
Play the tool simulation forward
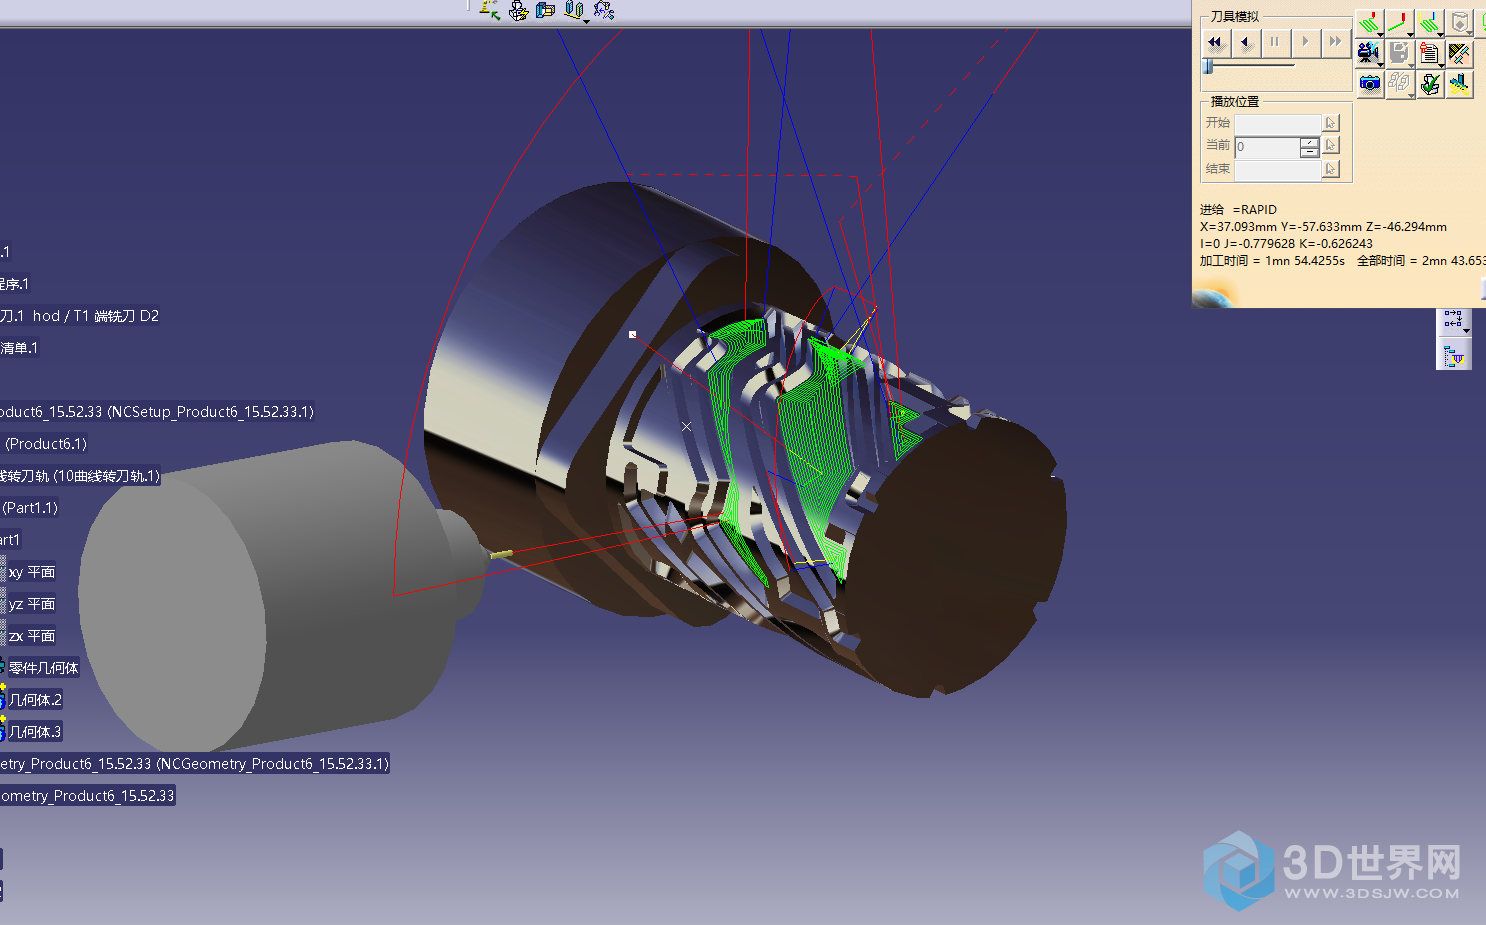coord(1305,42)
